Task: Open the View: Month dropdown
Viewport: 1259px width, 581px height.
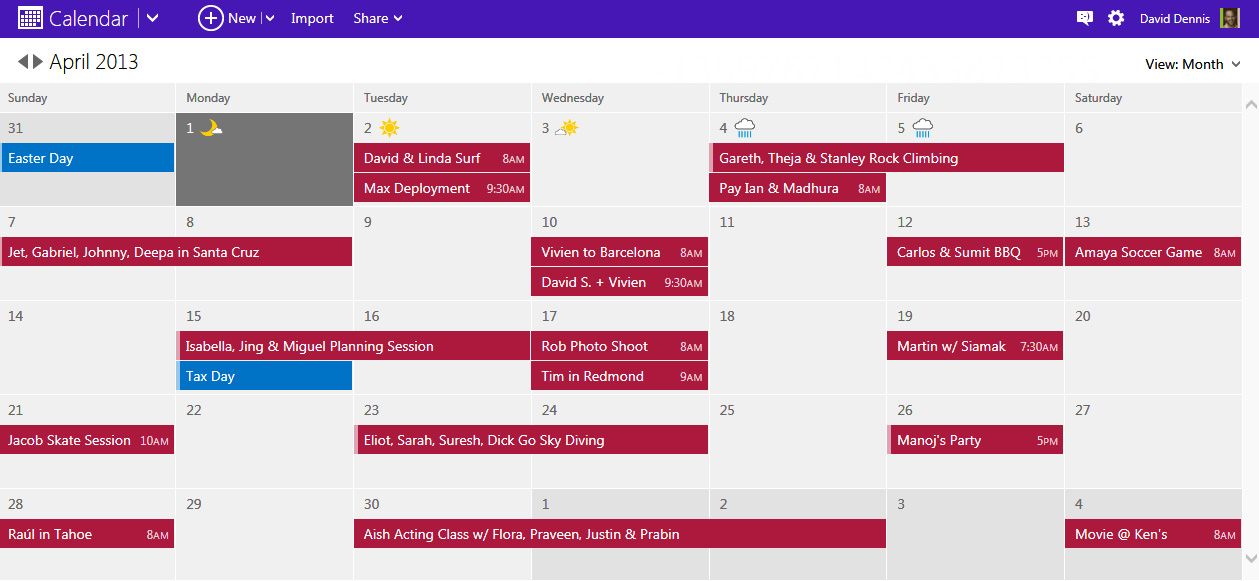Action: (x=1193, y=64)
